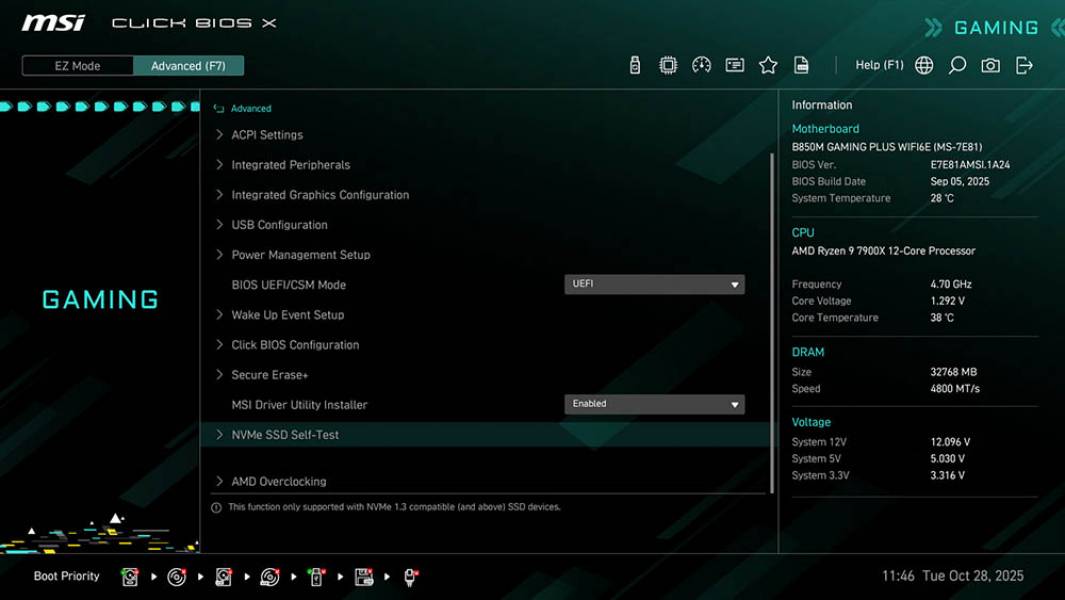Click the star Favorites icon
The width and height of the screenshot is (1065, 600).
[769, 64]
